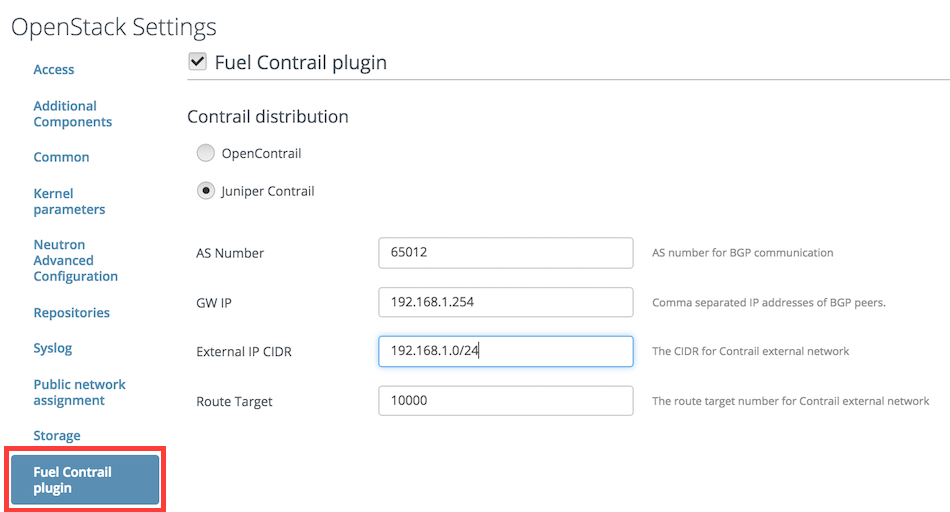Open the Additional Components section
This screenshot has width=950, height=512.
tap(73, 114)
